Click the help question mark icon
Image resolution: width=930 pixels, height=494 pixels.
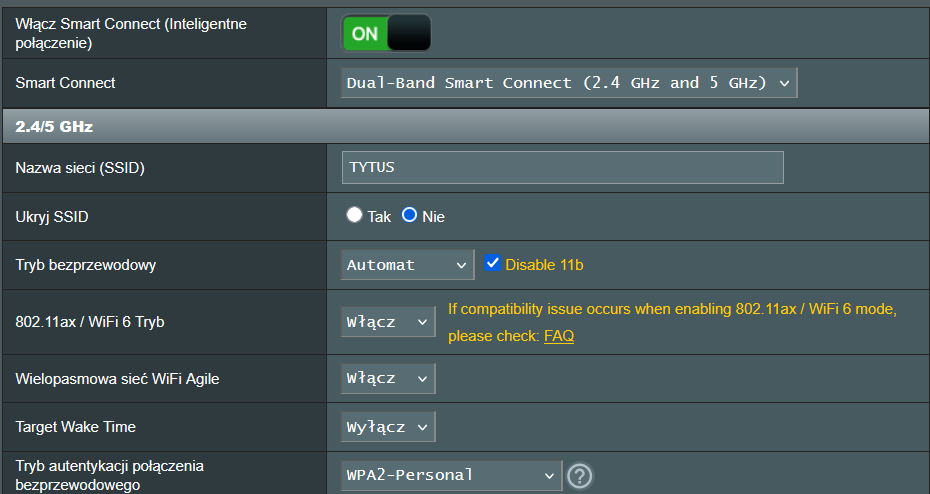tap(579, 476)
